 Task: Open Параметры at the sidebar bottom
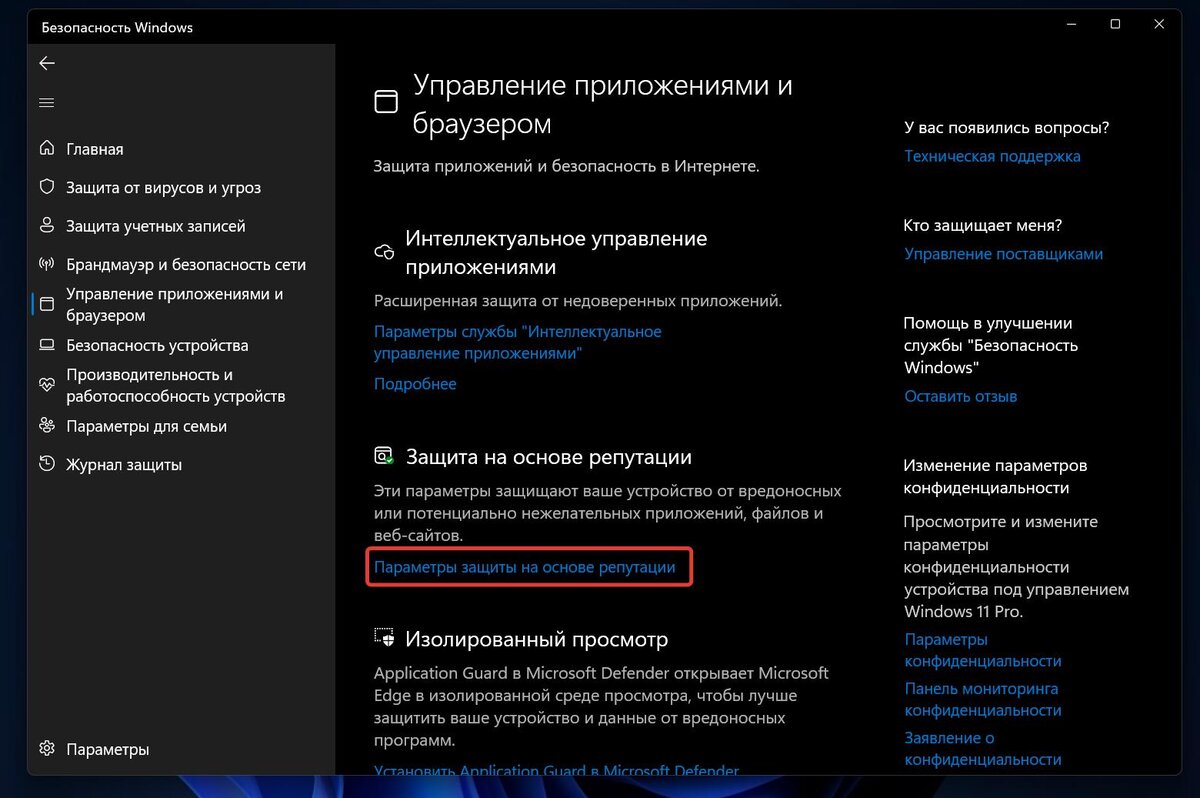(107, 749)
